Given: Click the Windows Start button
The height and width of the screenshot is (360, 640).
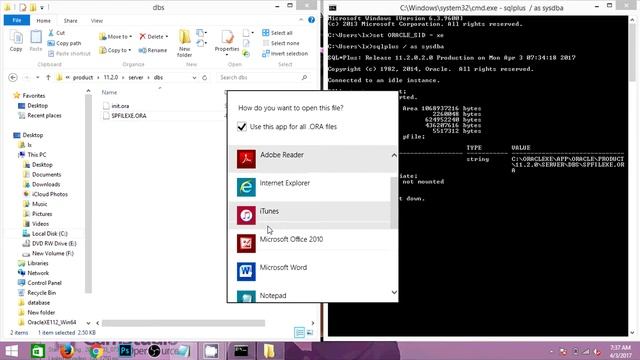Looking at the screenshot, I should pos(11,351).
